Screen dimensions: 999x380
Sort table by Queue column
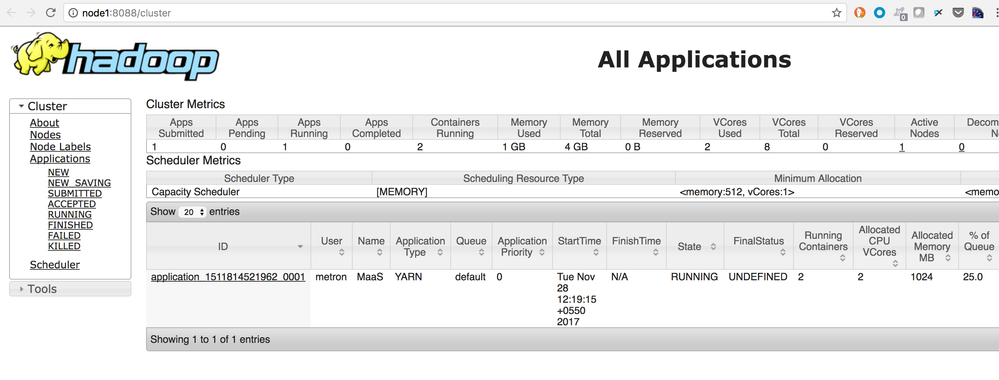click(471, 246)
